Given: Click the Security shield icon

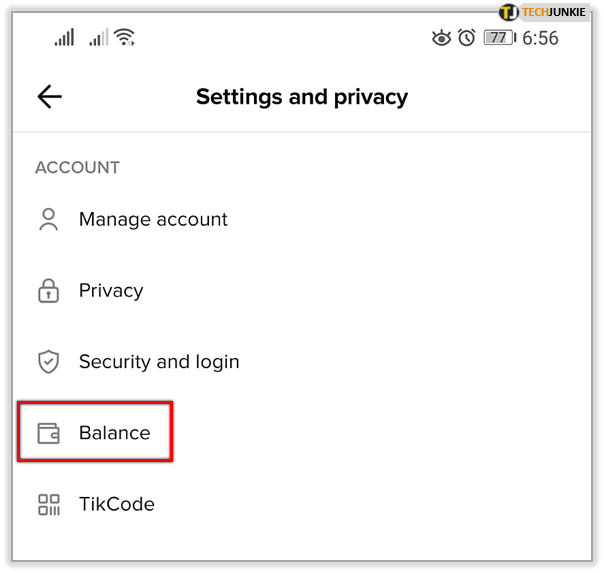Looking at the screenshot, I should coord(48,362).
